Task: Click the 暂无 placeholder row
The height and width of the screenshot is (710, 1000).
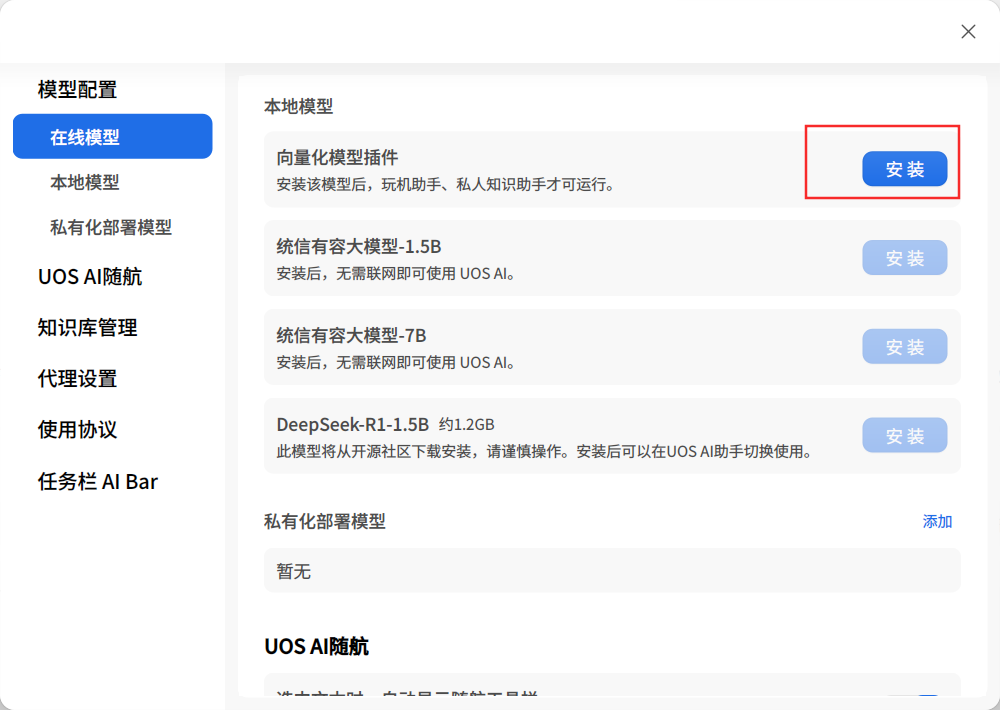Action: coord(612,571)
